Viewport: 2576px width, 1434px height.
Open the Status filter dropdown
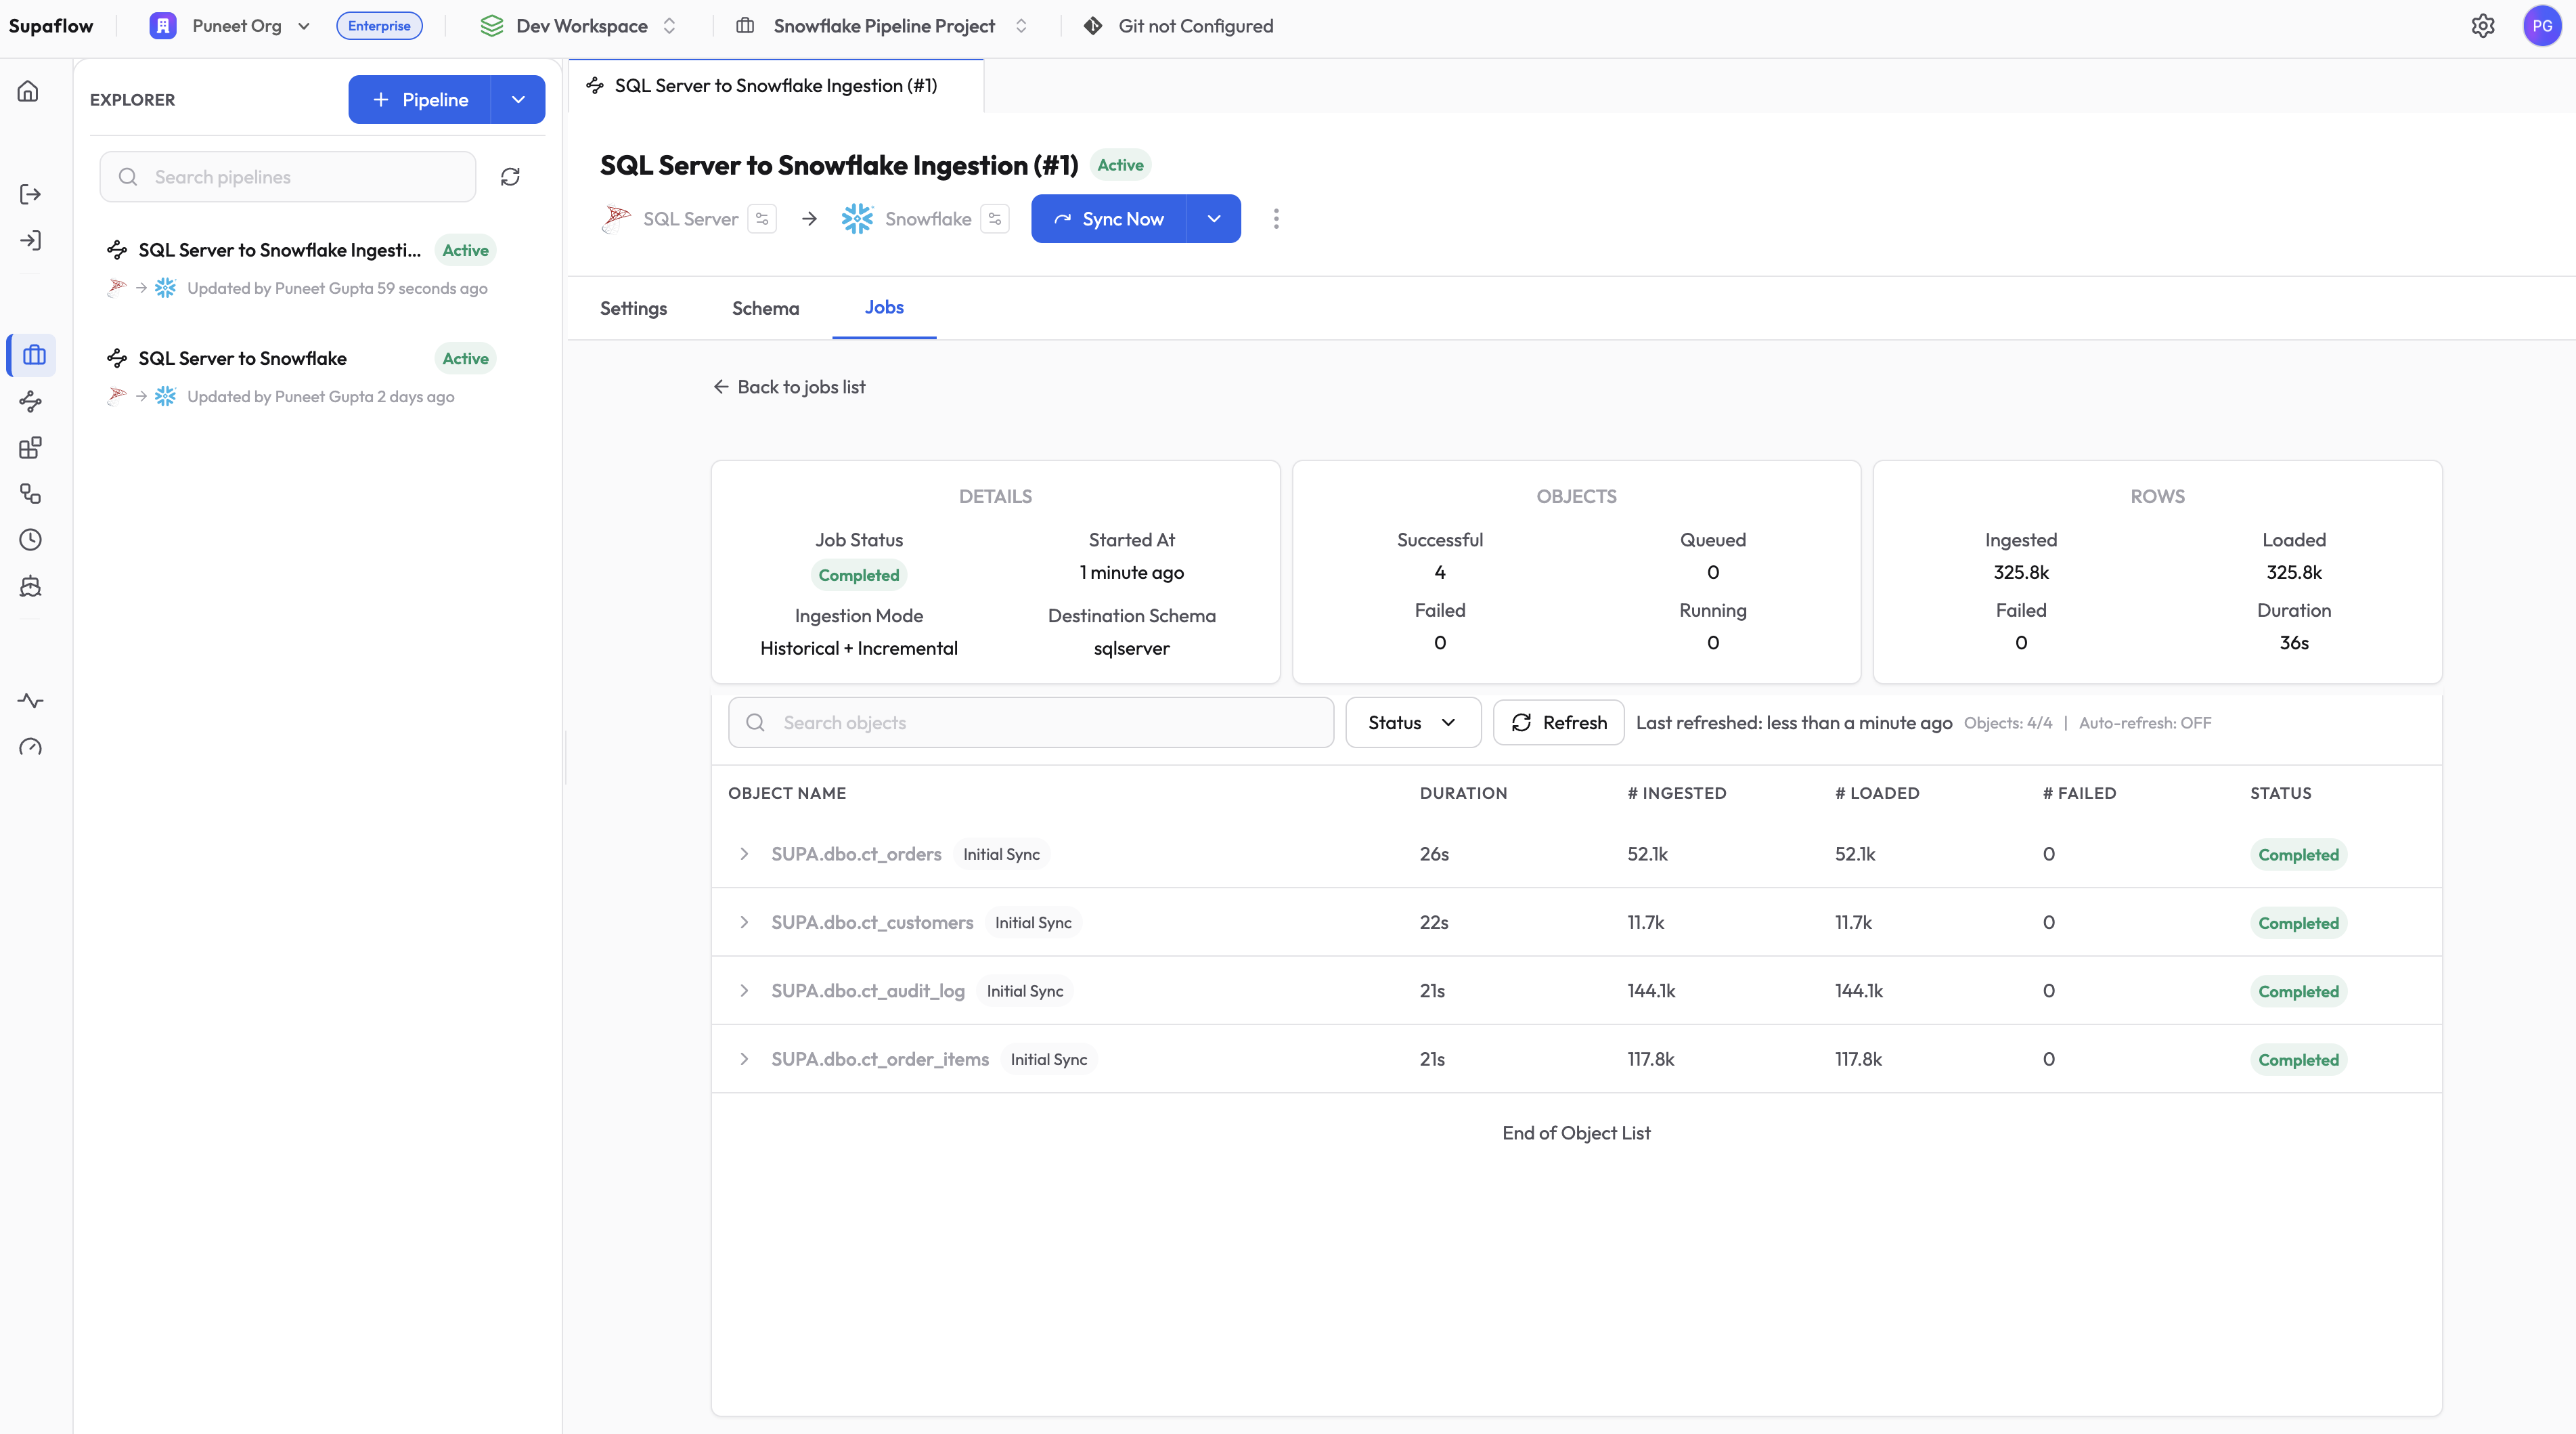pyautogui.click(x=1412, y=722)
